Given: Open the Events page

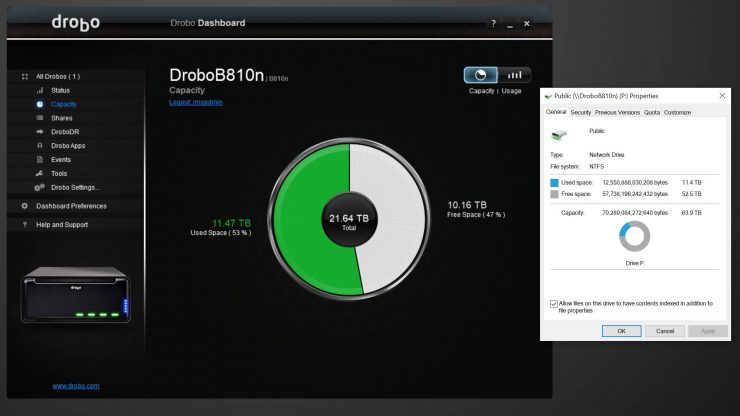Looking at the screenshot, I should tap(61, 160).
